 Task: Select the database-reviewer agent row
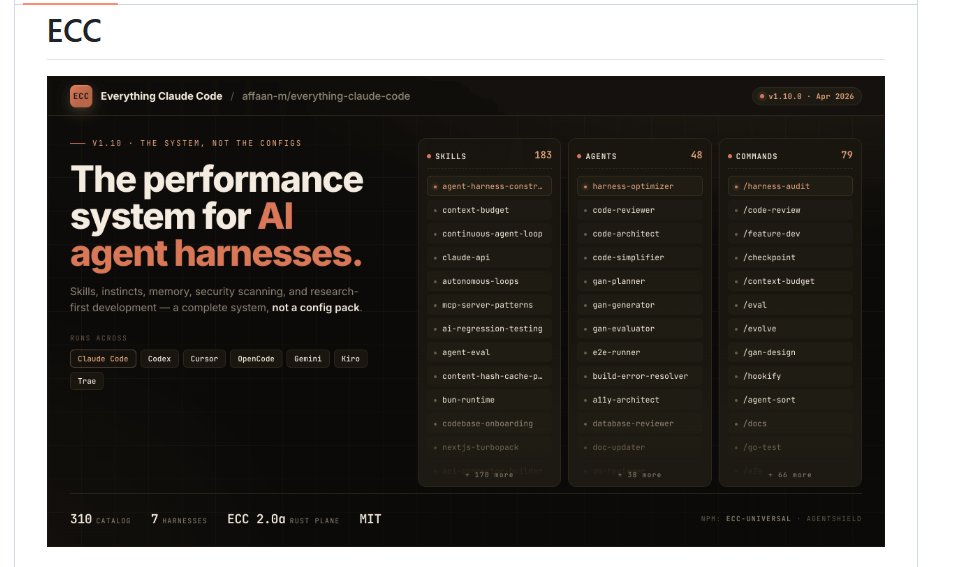(x=640, y=423)
